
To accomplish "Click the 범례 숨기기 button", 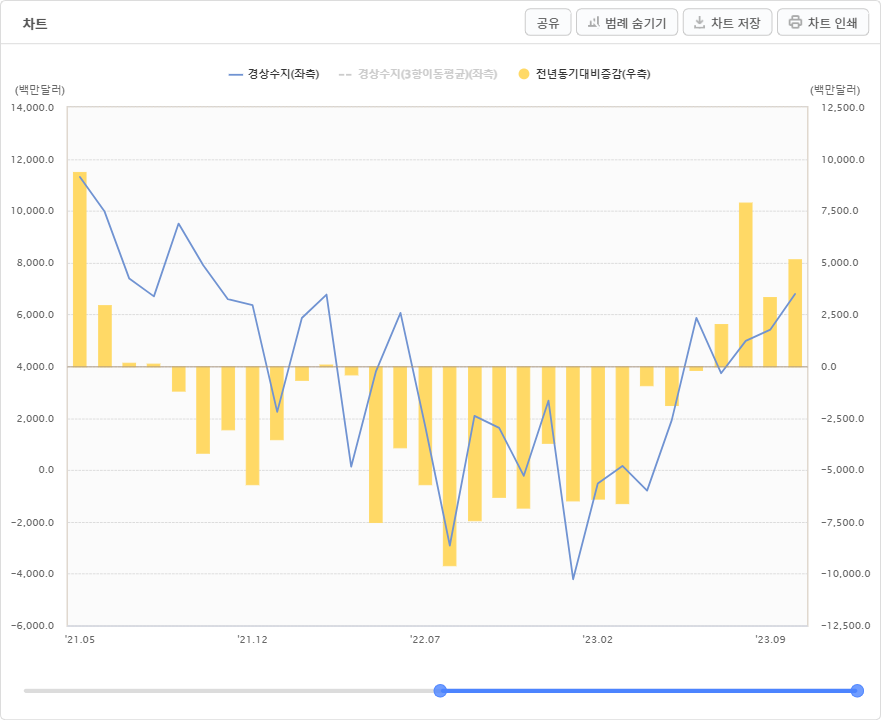I will [x=627, y=22].
